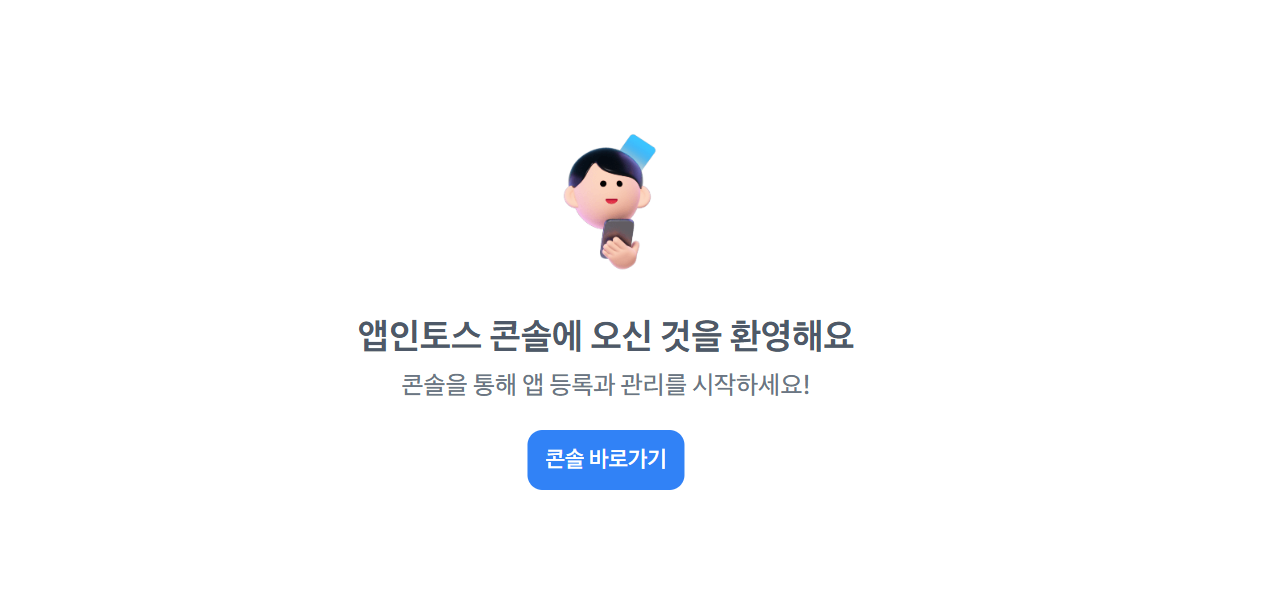The image size is (1264, 600).
Task: Click the word 관리를 in subtitle
Action: (654, 385)
